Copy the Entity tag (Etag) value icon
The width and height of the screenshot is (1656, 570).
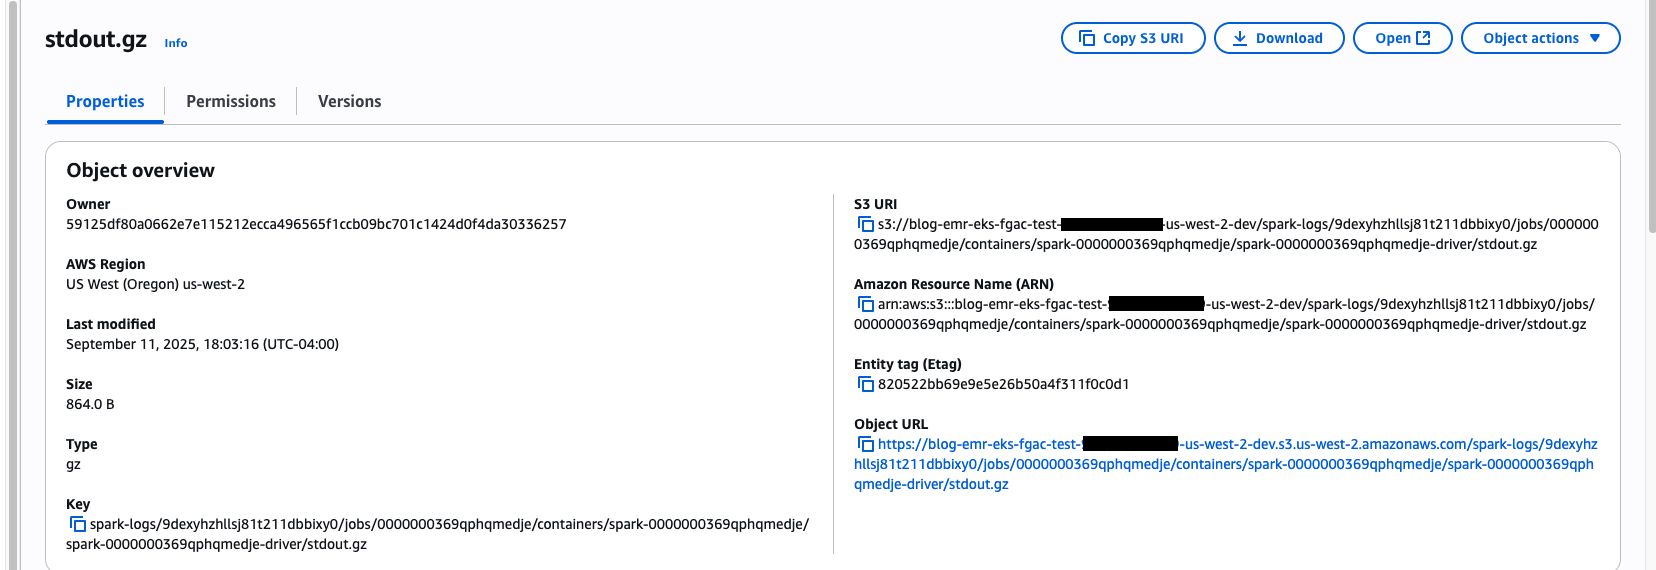(x=865, y=385)
